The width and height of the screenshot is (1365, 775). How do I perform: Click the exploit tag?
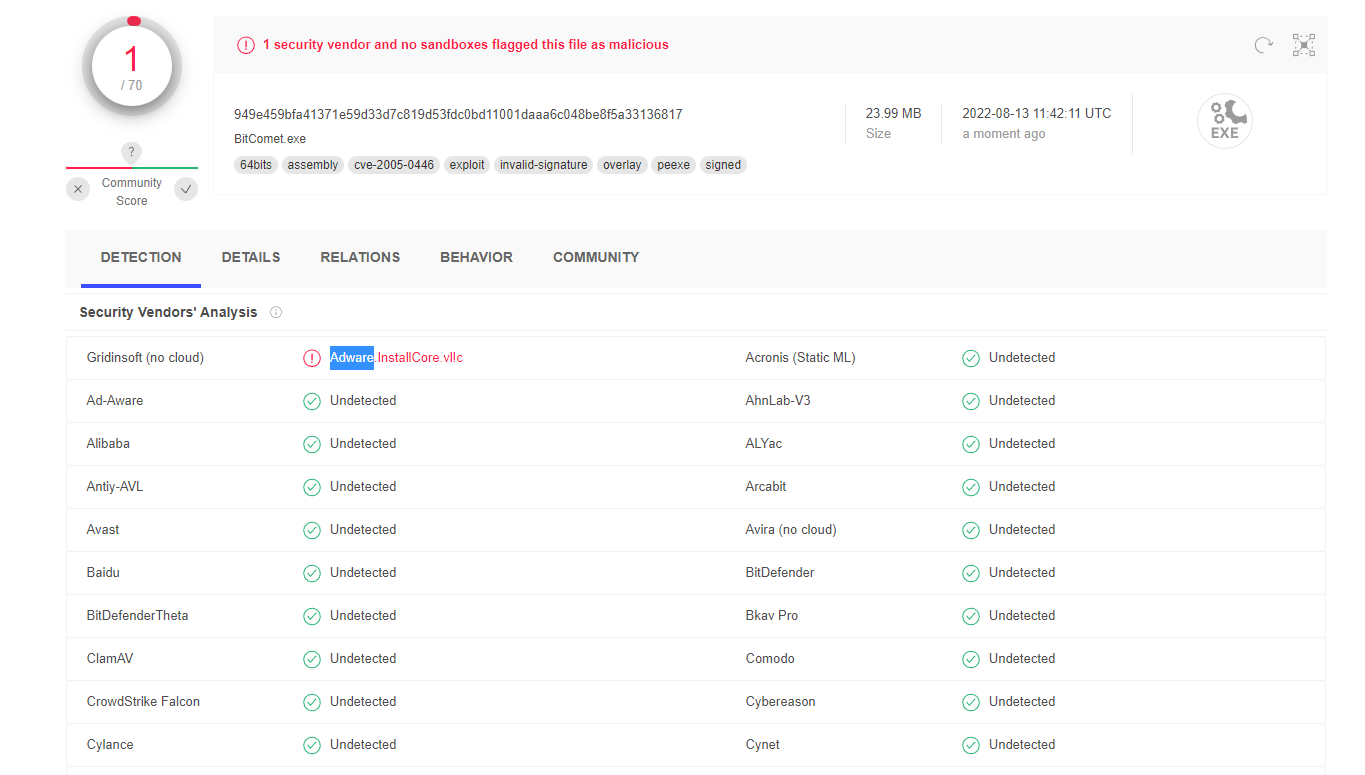(467, 165)
